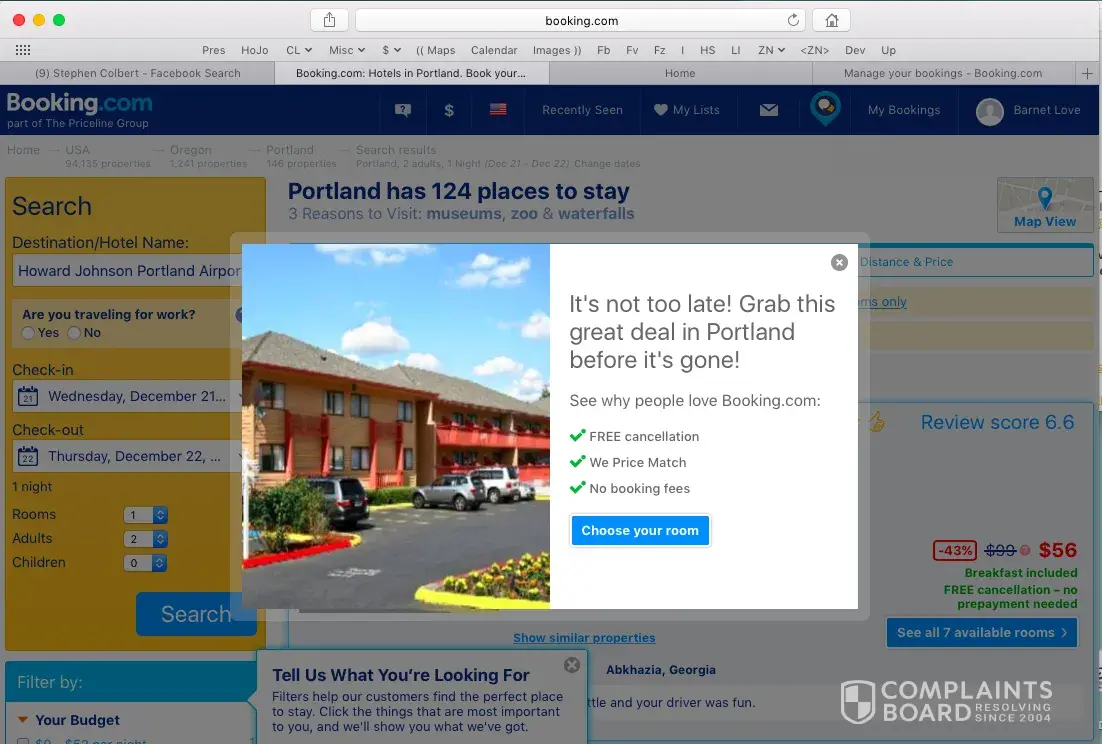Click the Safari share icon
This screenshot has height=744, width=1102.
pos(329,20)
